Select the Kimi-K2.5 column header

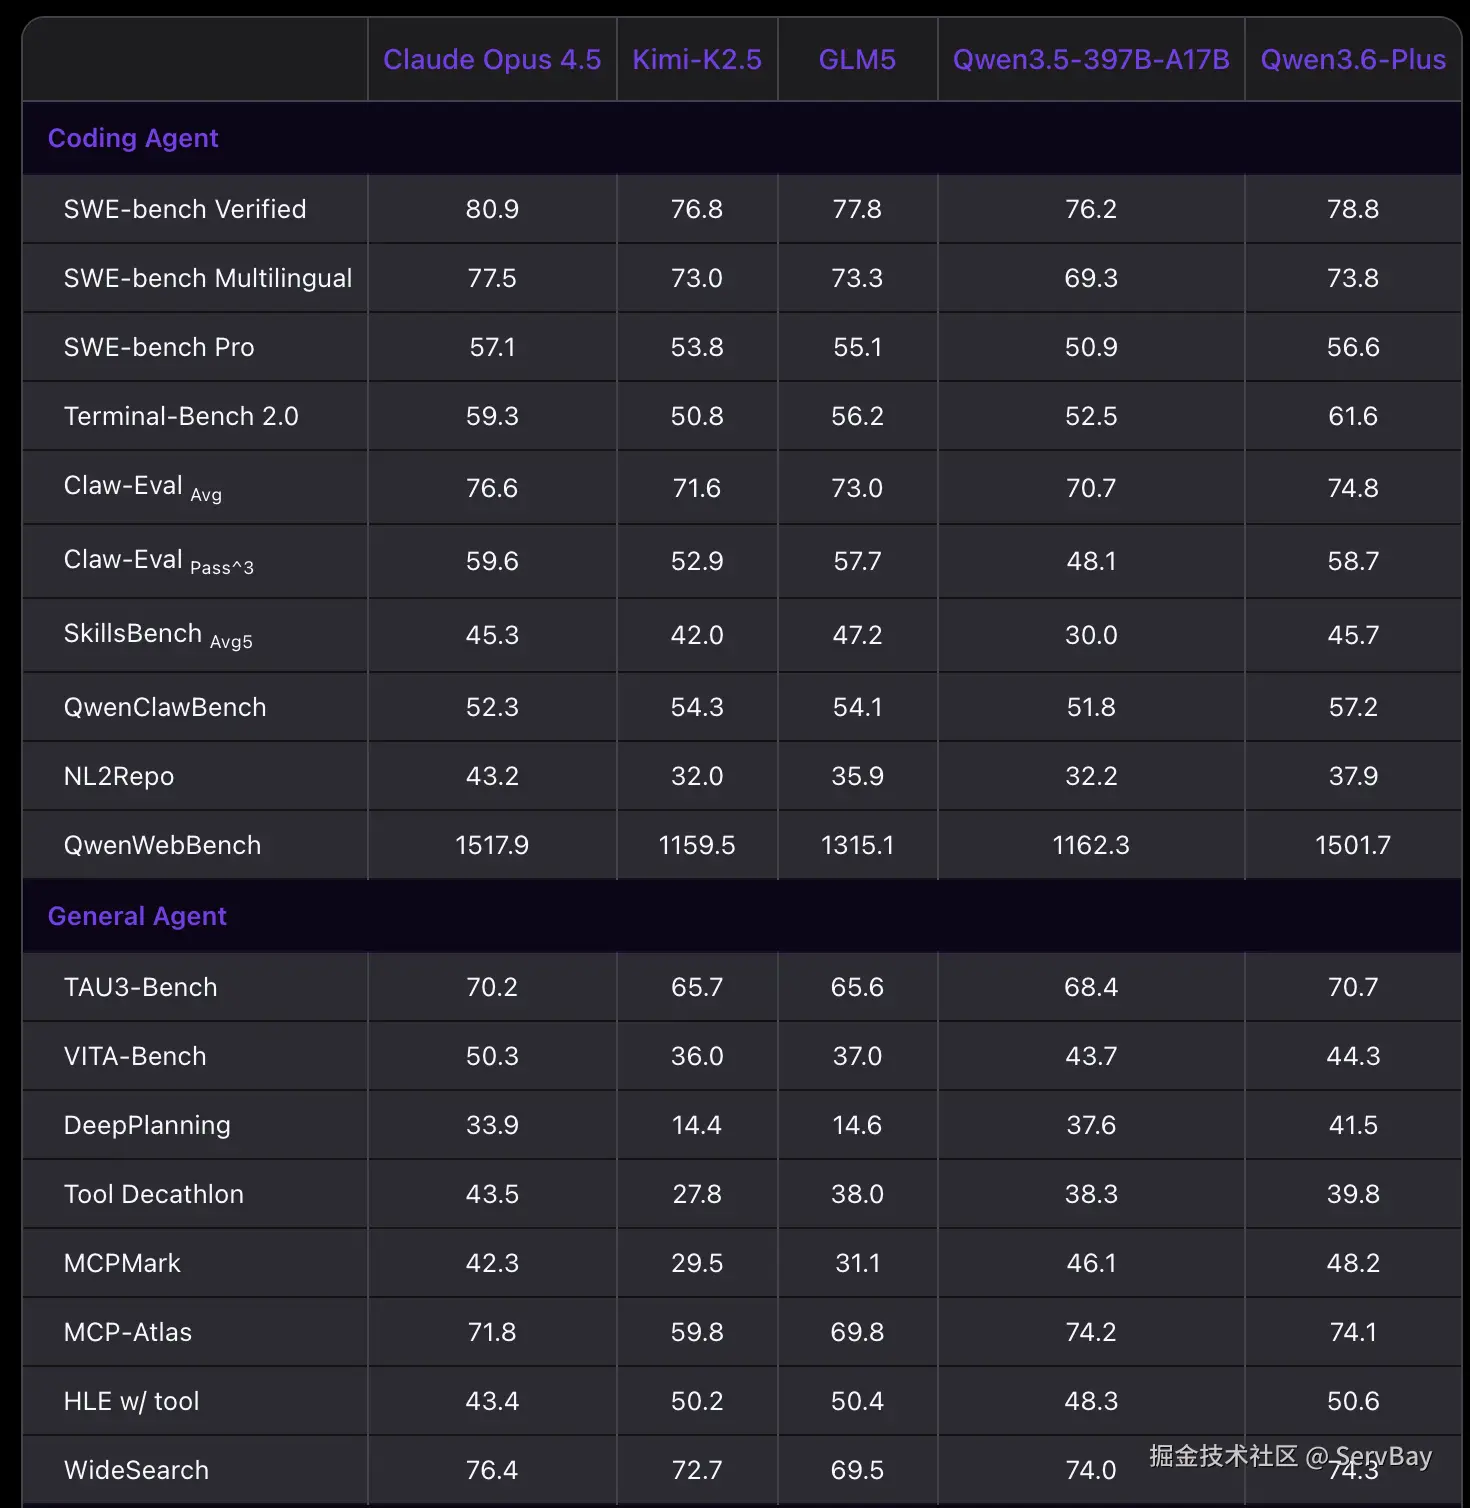pos(697,60)
